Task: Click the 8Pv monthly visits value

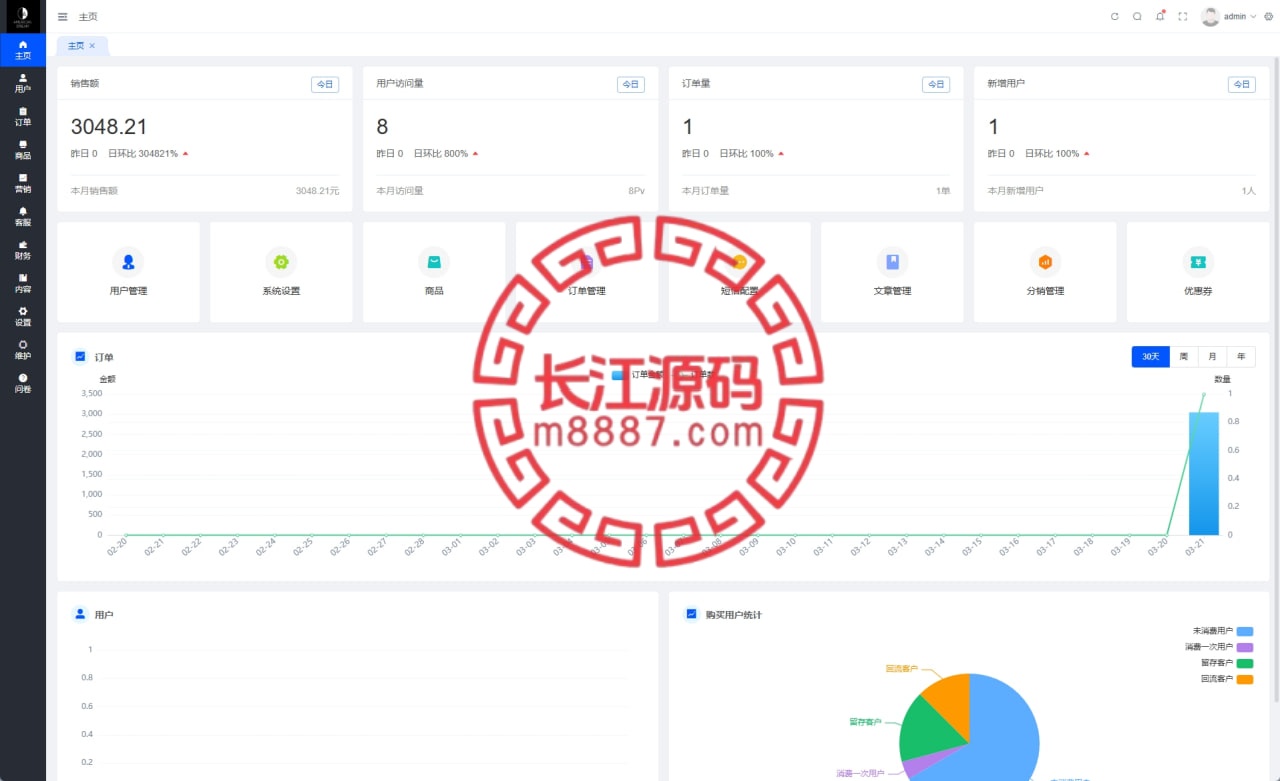Action: [x=637, y=190]
